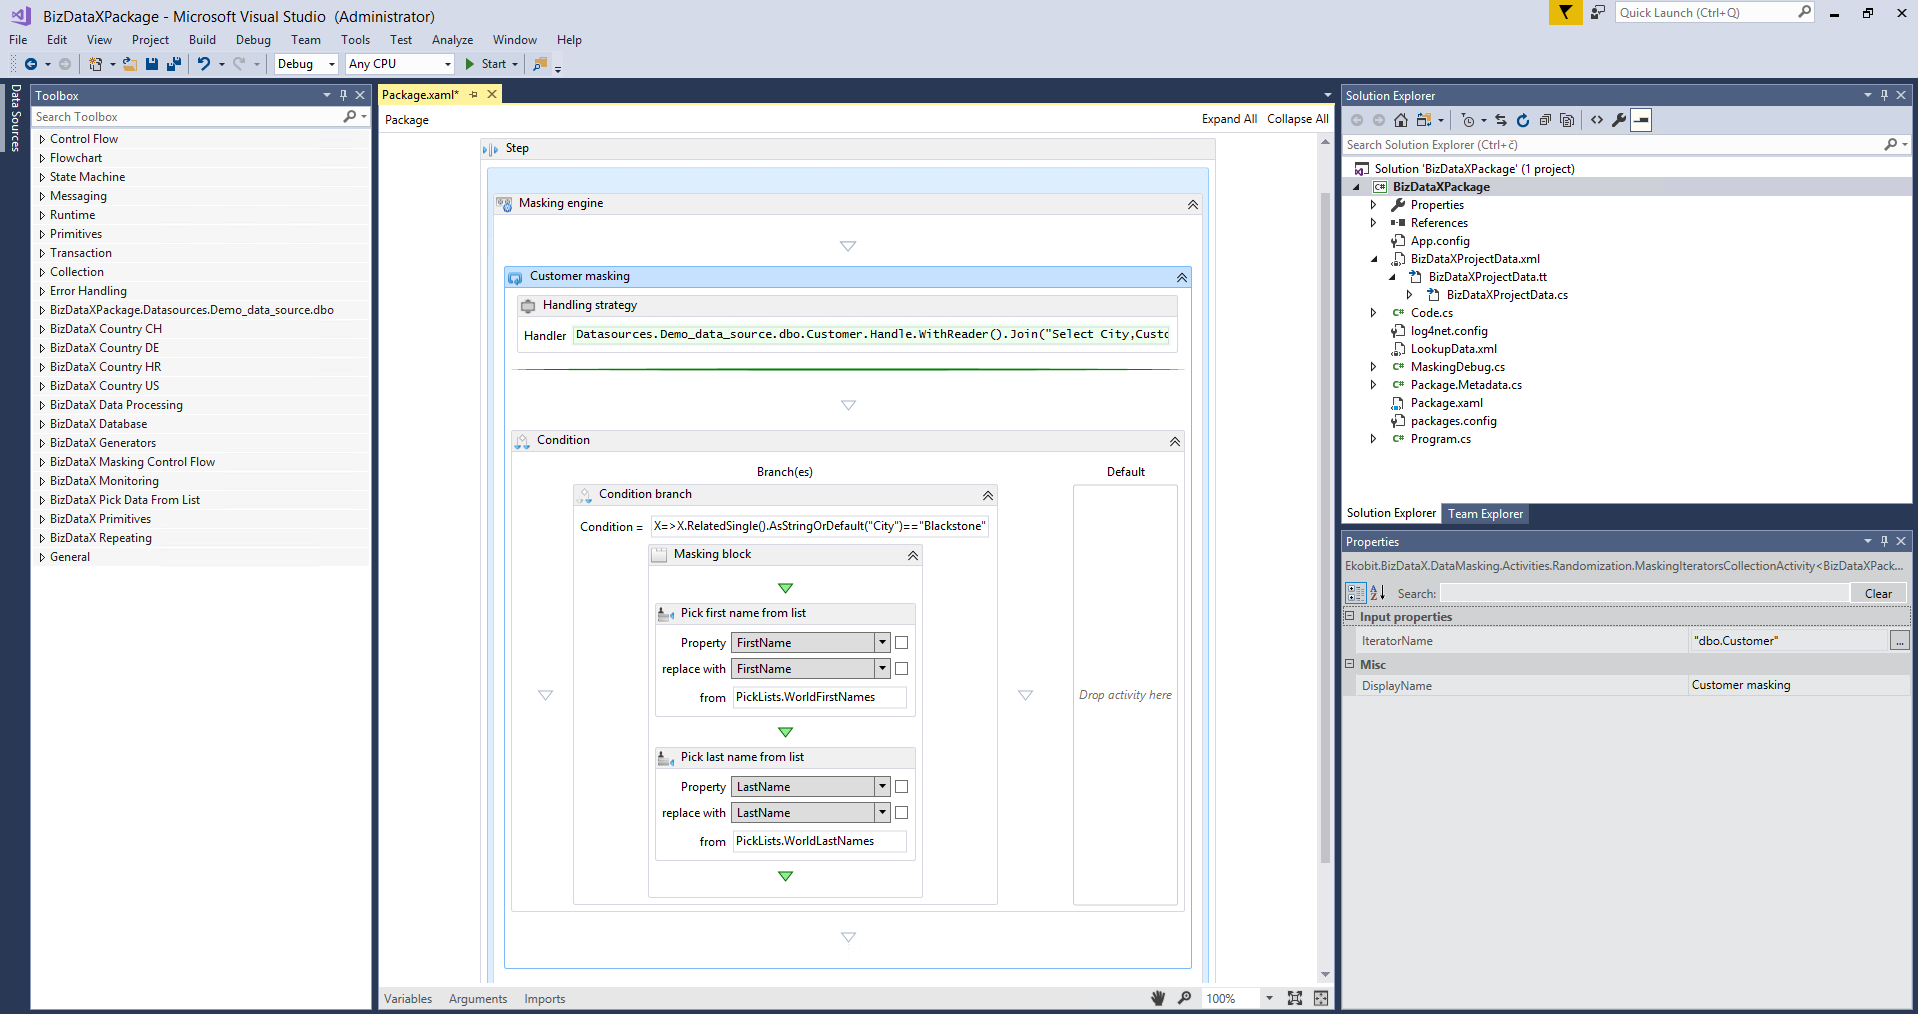Click the Home icon in Solution Explorer
This screenshot has height=1014, width=1918.
pos(1401,120)
